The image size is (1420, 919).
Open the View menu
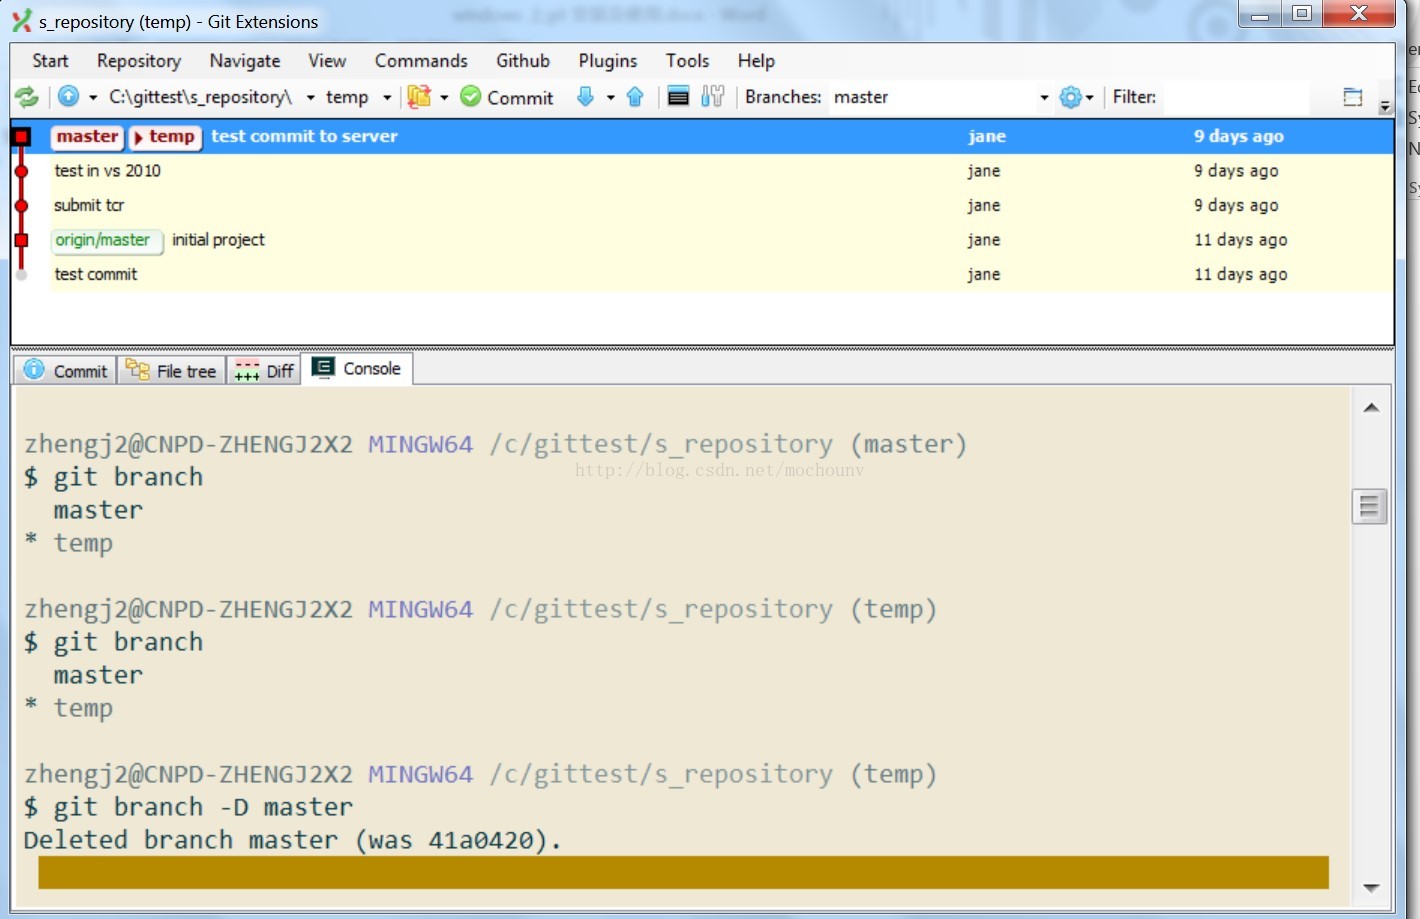coord(327,61)
